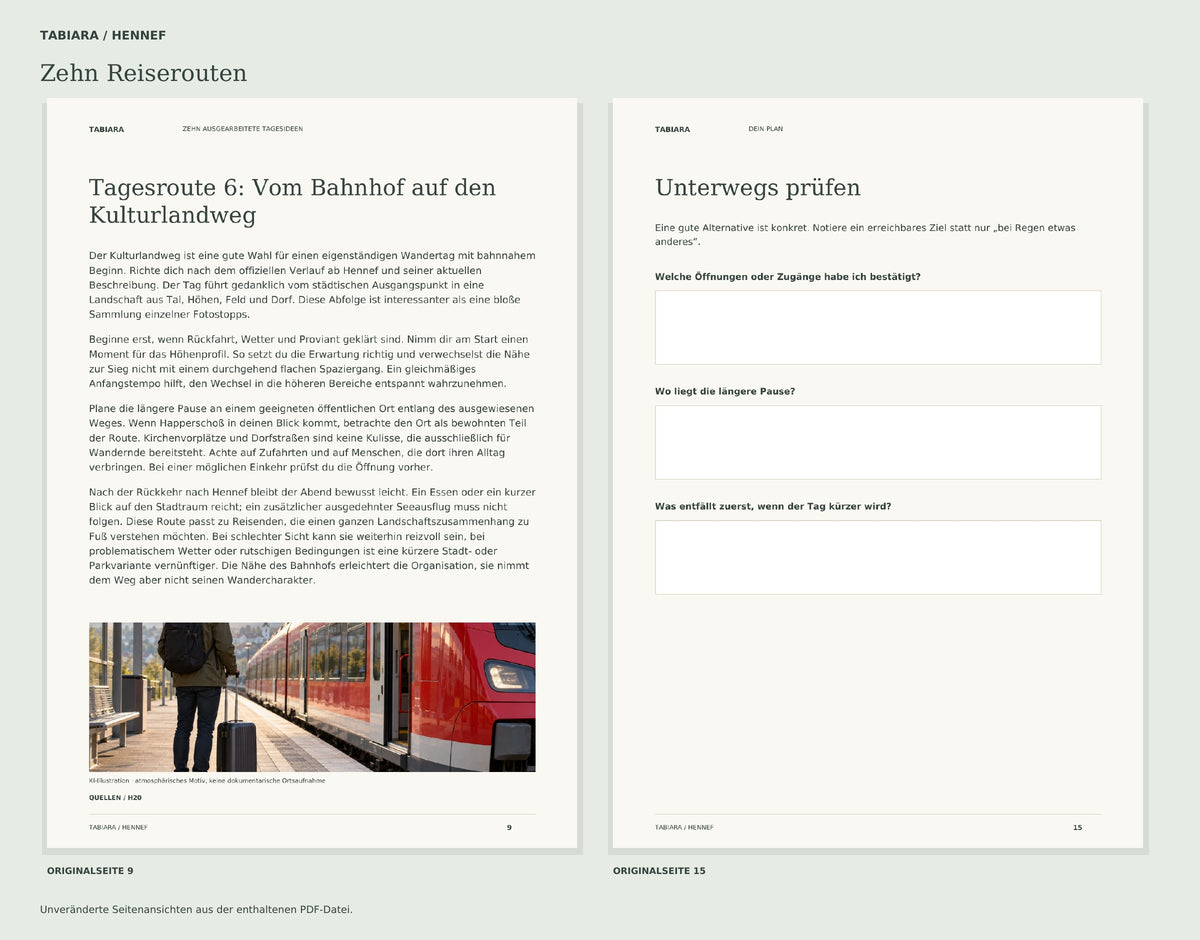Click the paragraph starting 'Plane die längere Pause'
Viewport: 1200px width, 940px height.
coord(312,438)
